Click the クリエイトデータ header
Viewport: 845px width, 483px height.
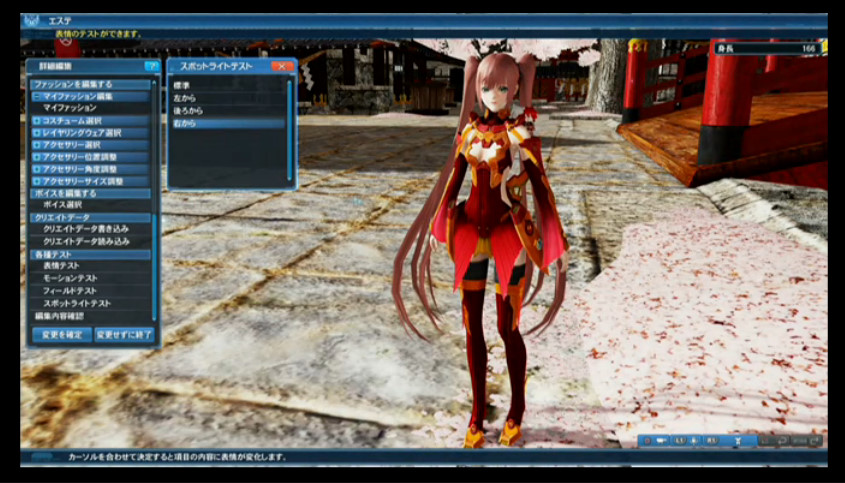pos(90,217)
